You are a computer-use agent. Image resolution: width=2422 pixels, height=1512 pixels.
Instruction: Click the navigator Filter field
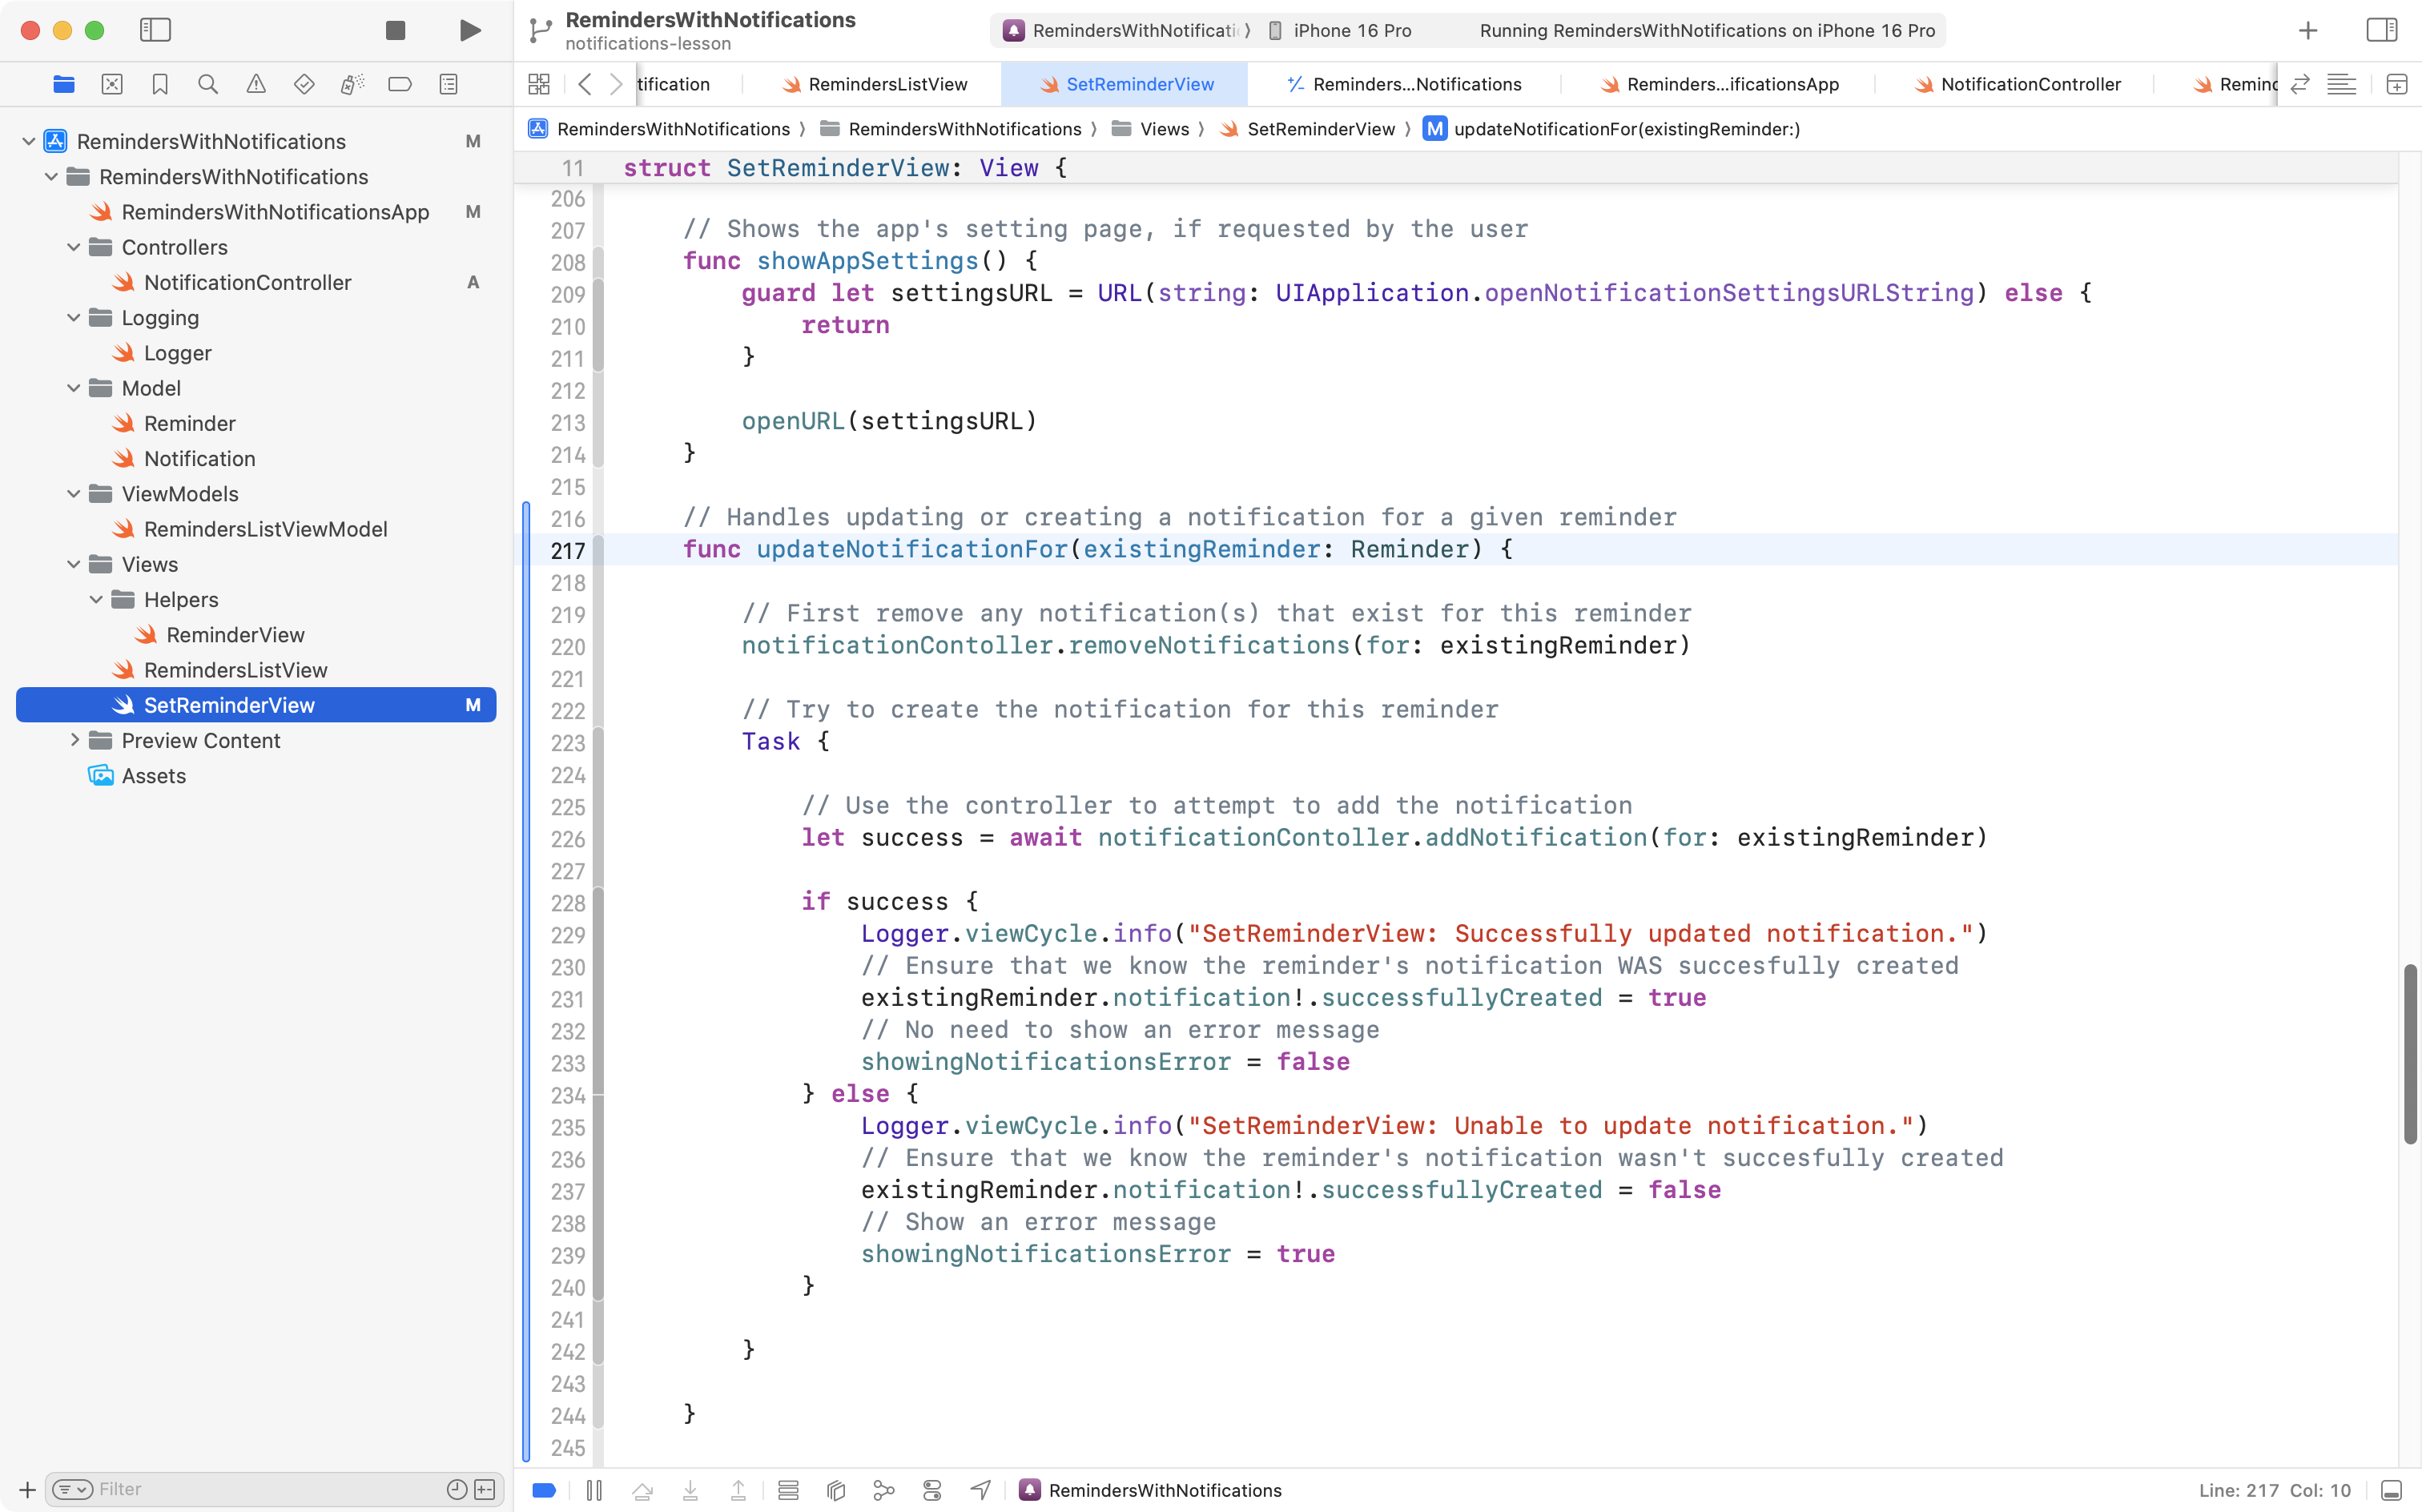260,1489
